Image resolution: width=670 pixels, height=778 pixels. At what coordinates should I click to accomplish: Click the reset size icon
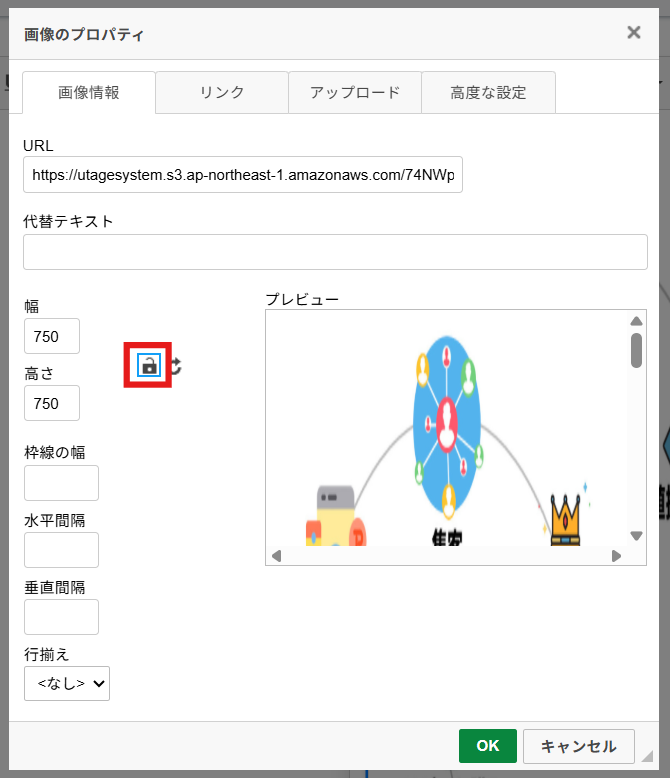pyautogui.click(x=176, y=366)
